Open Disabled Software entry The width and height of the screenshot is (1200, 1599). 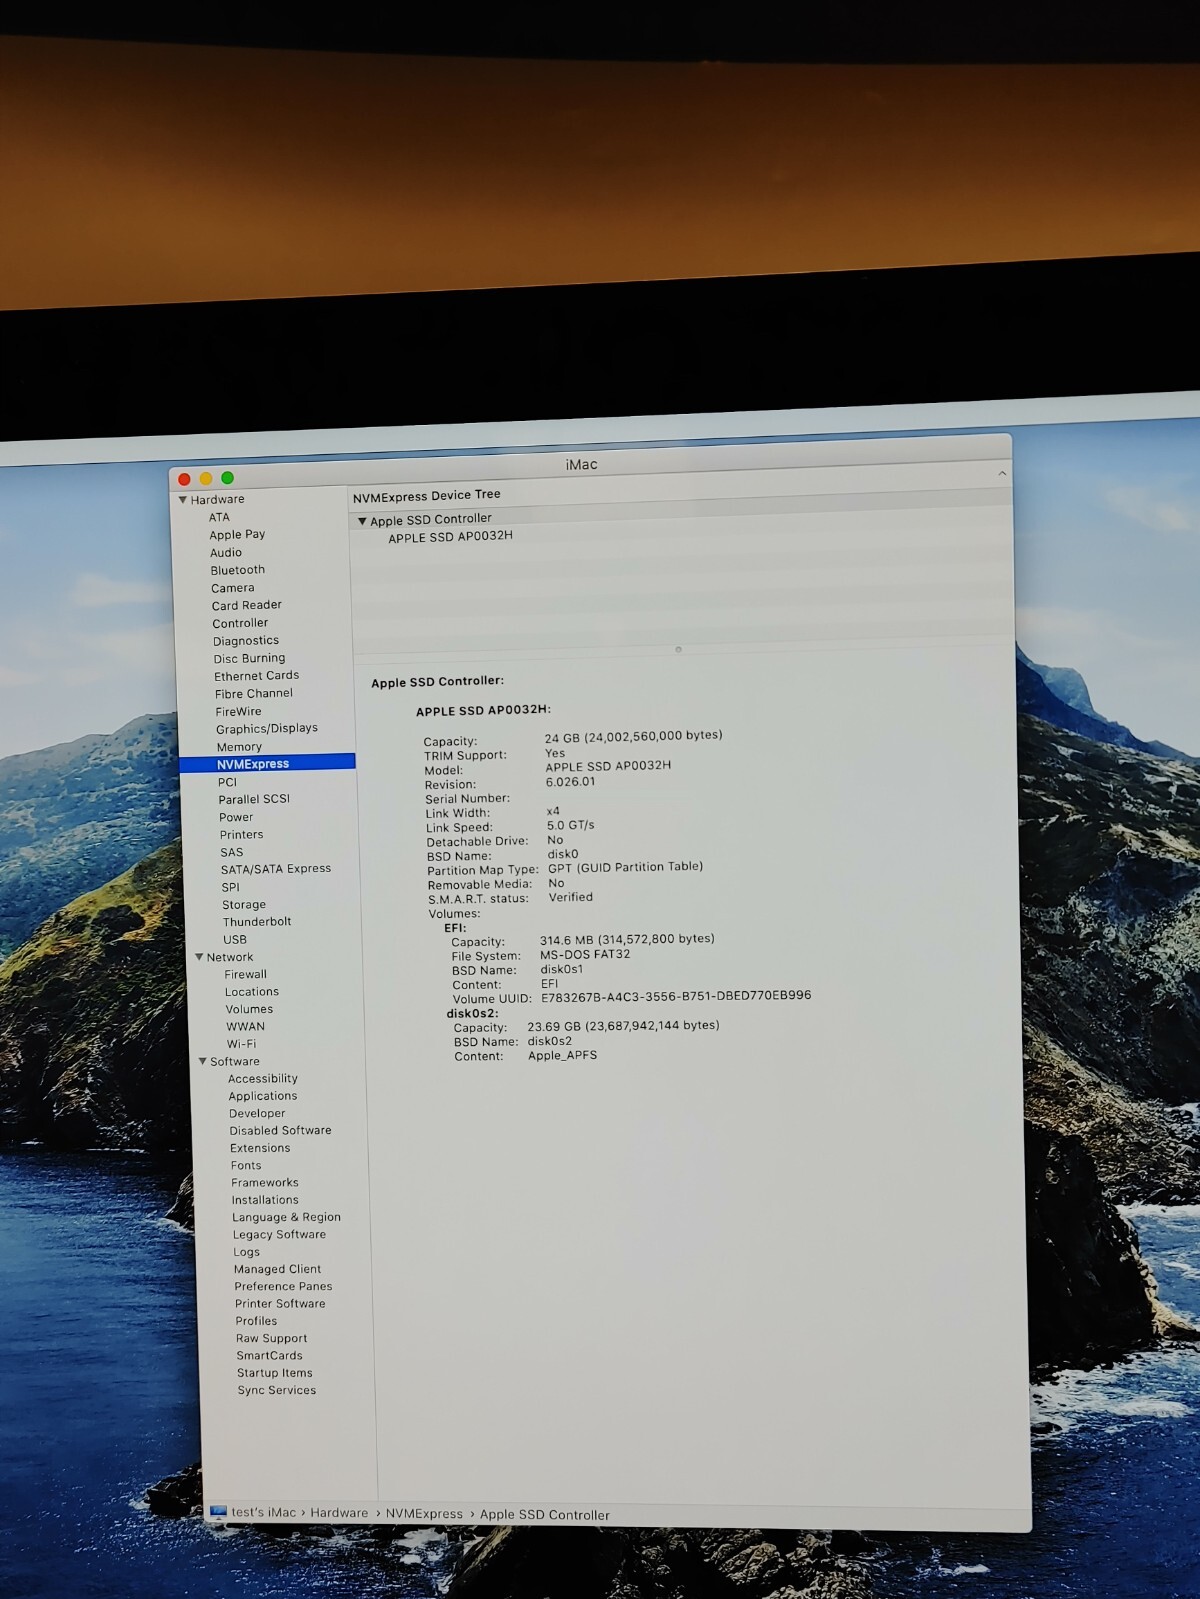tap(280, 1131)
